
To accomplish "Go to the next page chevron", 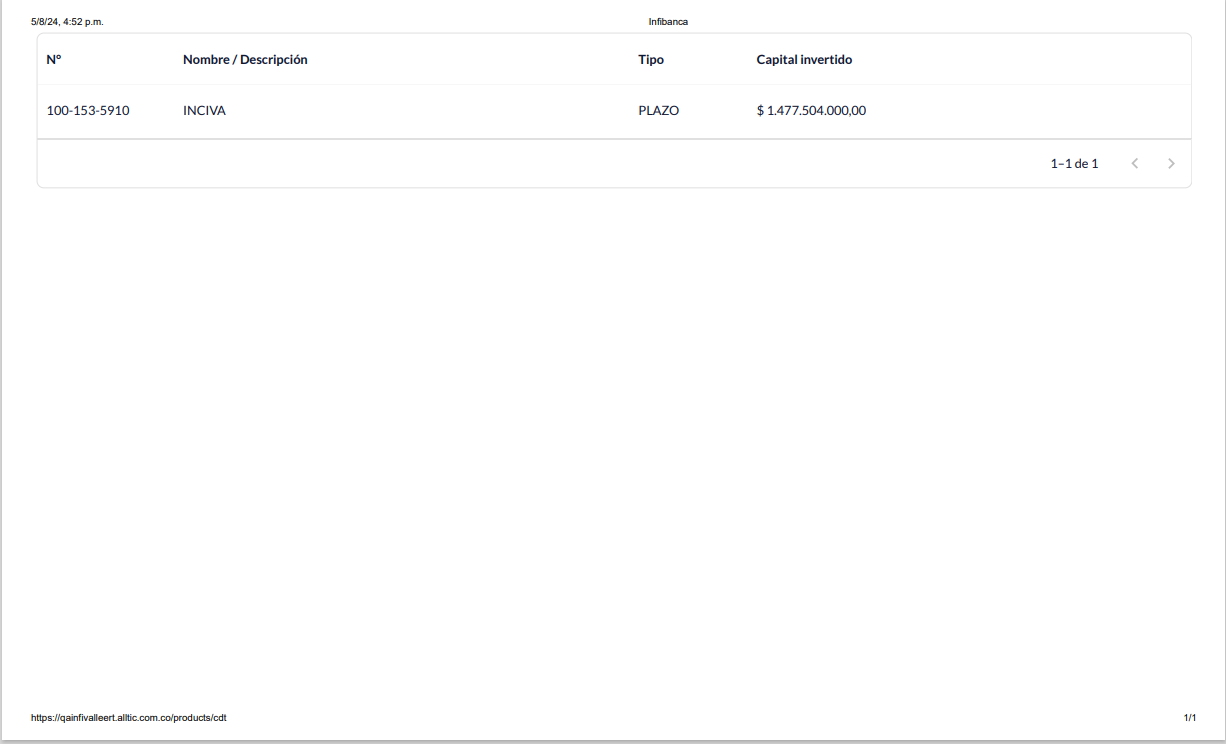I will coord(1171,163).
